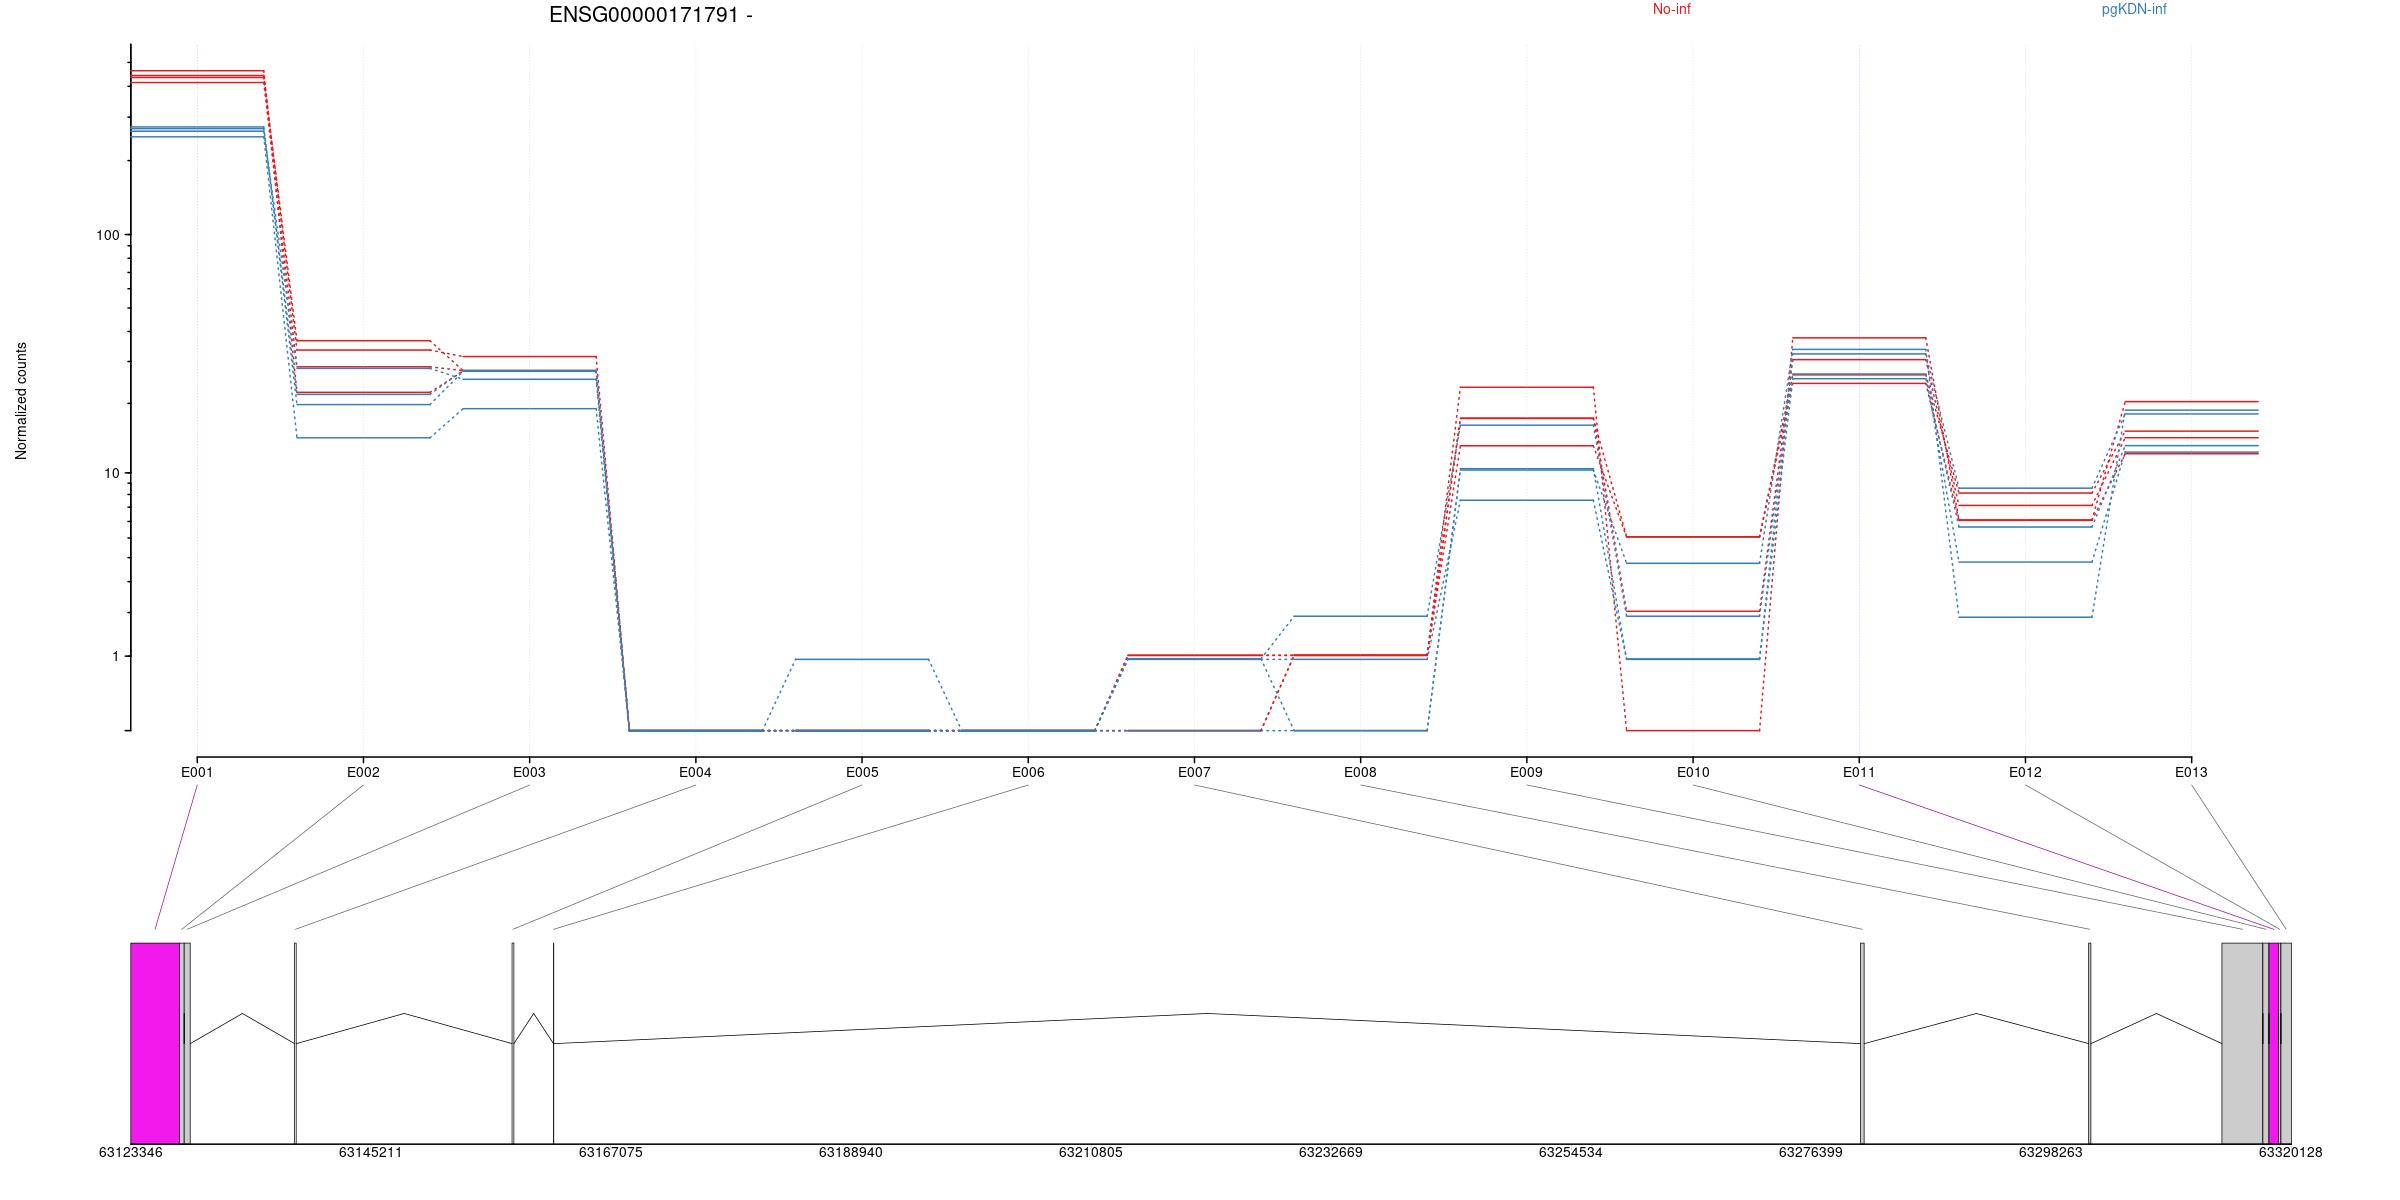Select exon label E010

coord(1693,772)
